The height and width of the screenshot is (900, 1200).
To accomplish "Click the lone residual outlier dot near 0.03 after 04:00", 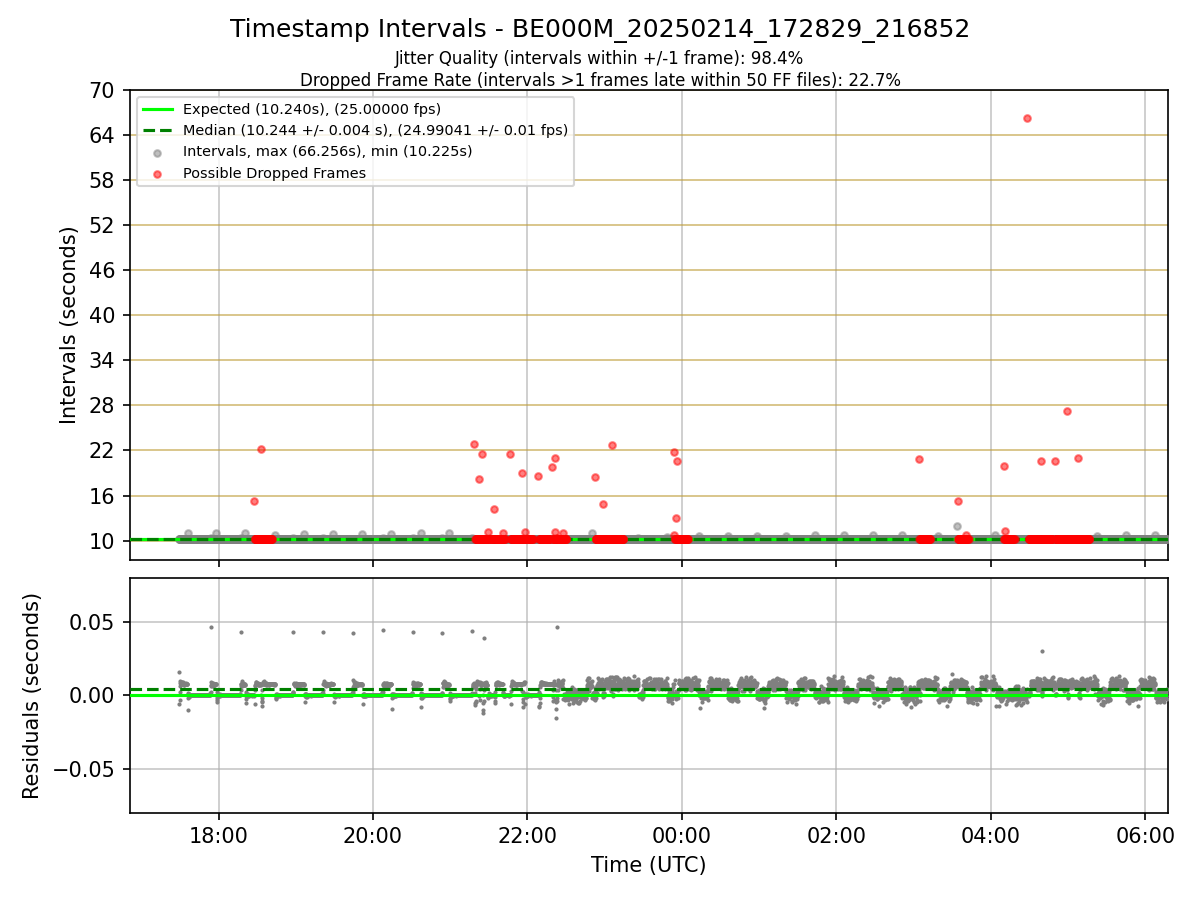I will point(1042,651).
